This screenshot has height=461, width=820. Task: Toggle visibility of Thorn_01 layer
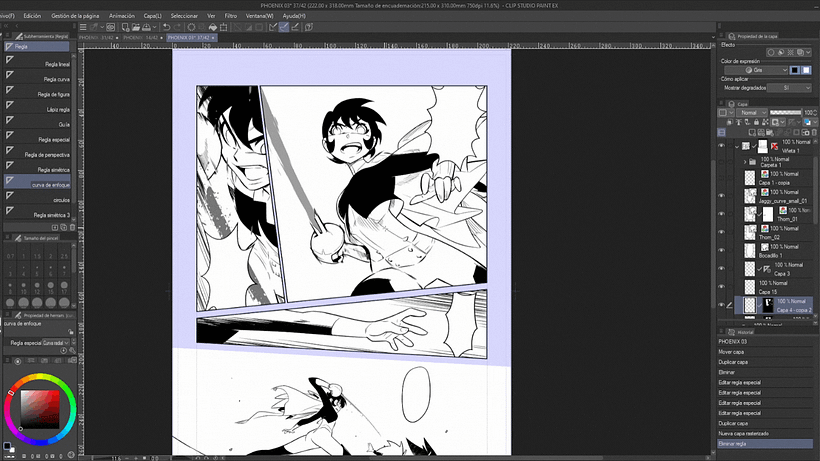722,214
